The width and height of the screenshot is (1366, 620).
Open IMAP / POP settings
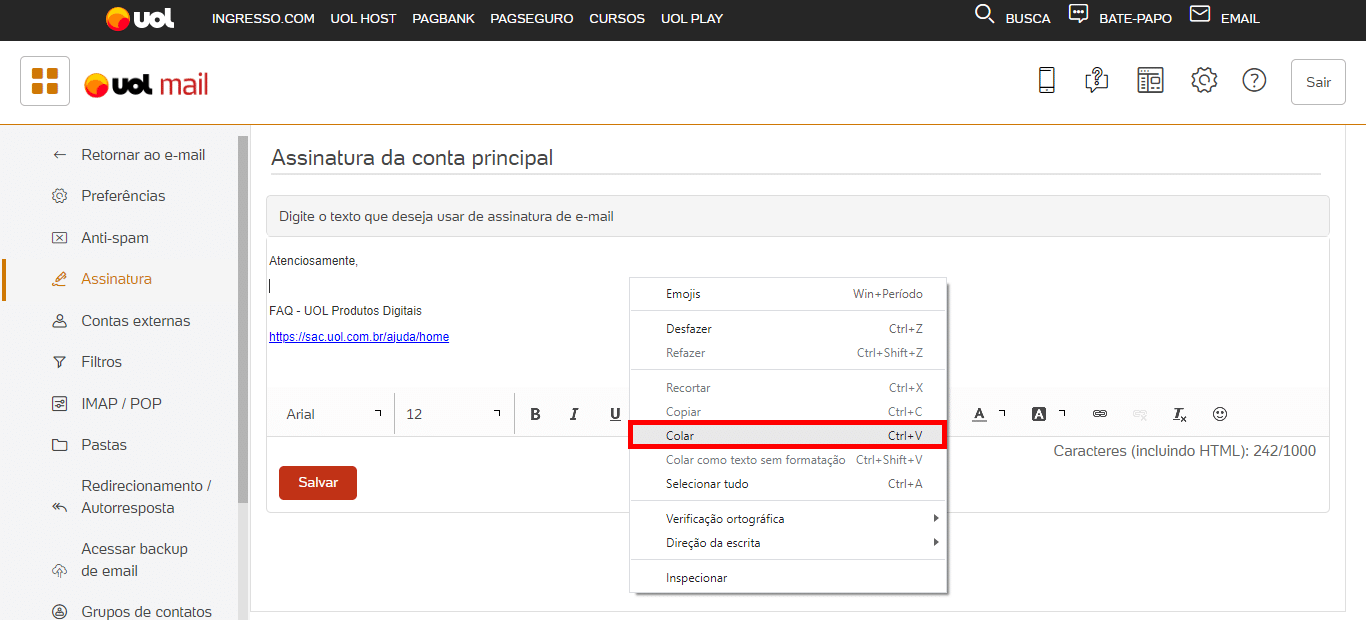[x=106, y=404]
